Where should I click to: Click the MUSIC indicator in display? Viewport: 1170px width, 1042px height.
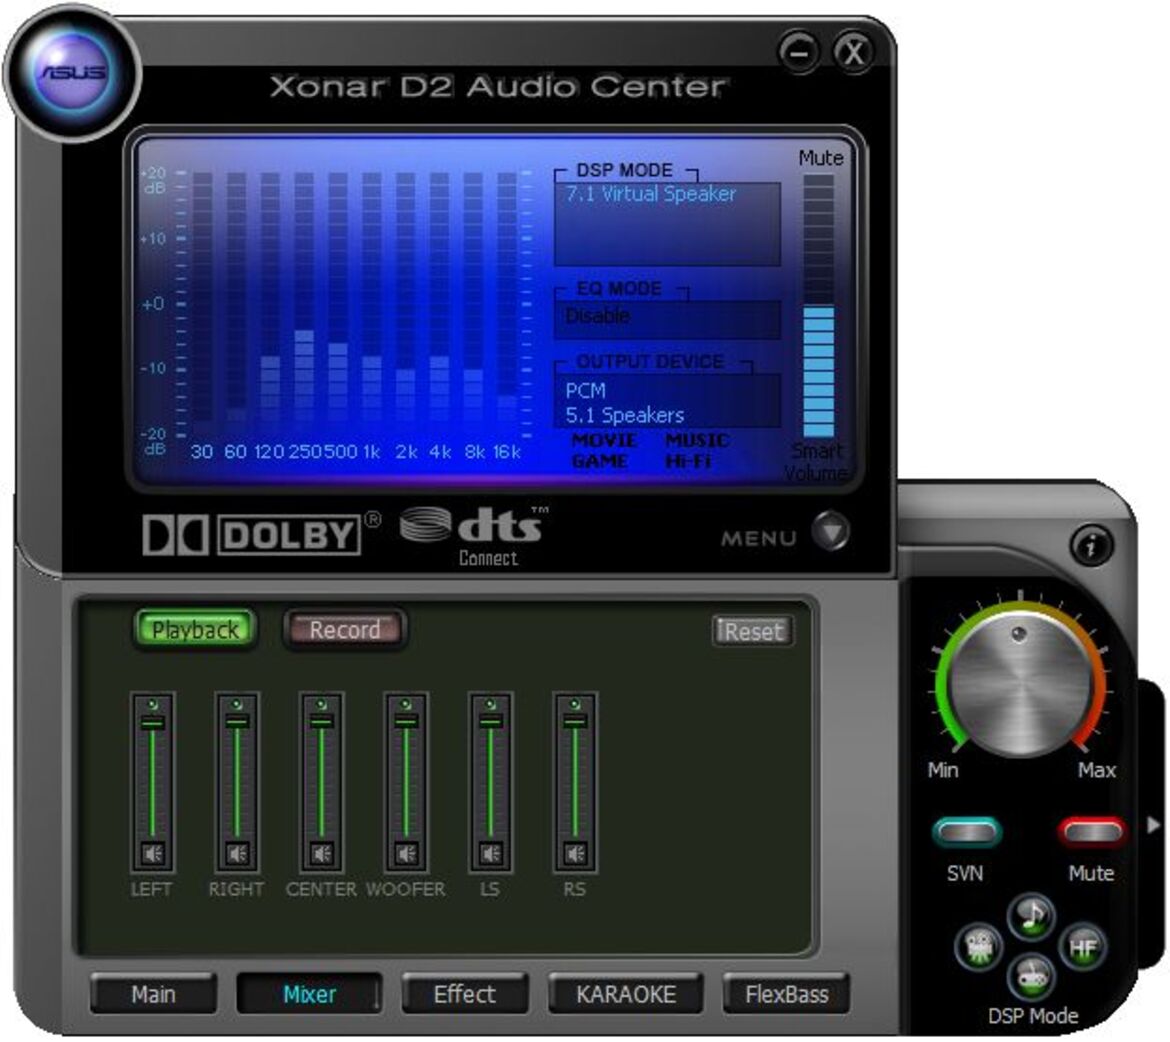point(697,440)
